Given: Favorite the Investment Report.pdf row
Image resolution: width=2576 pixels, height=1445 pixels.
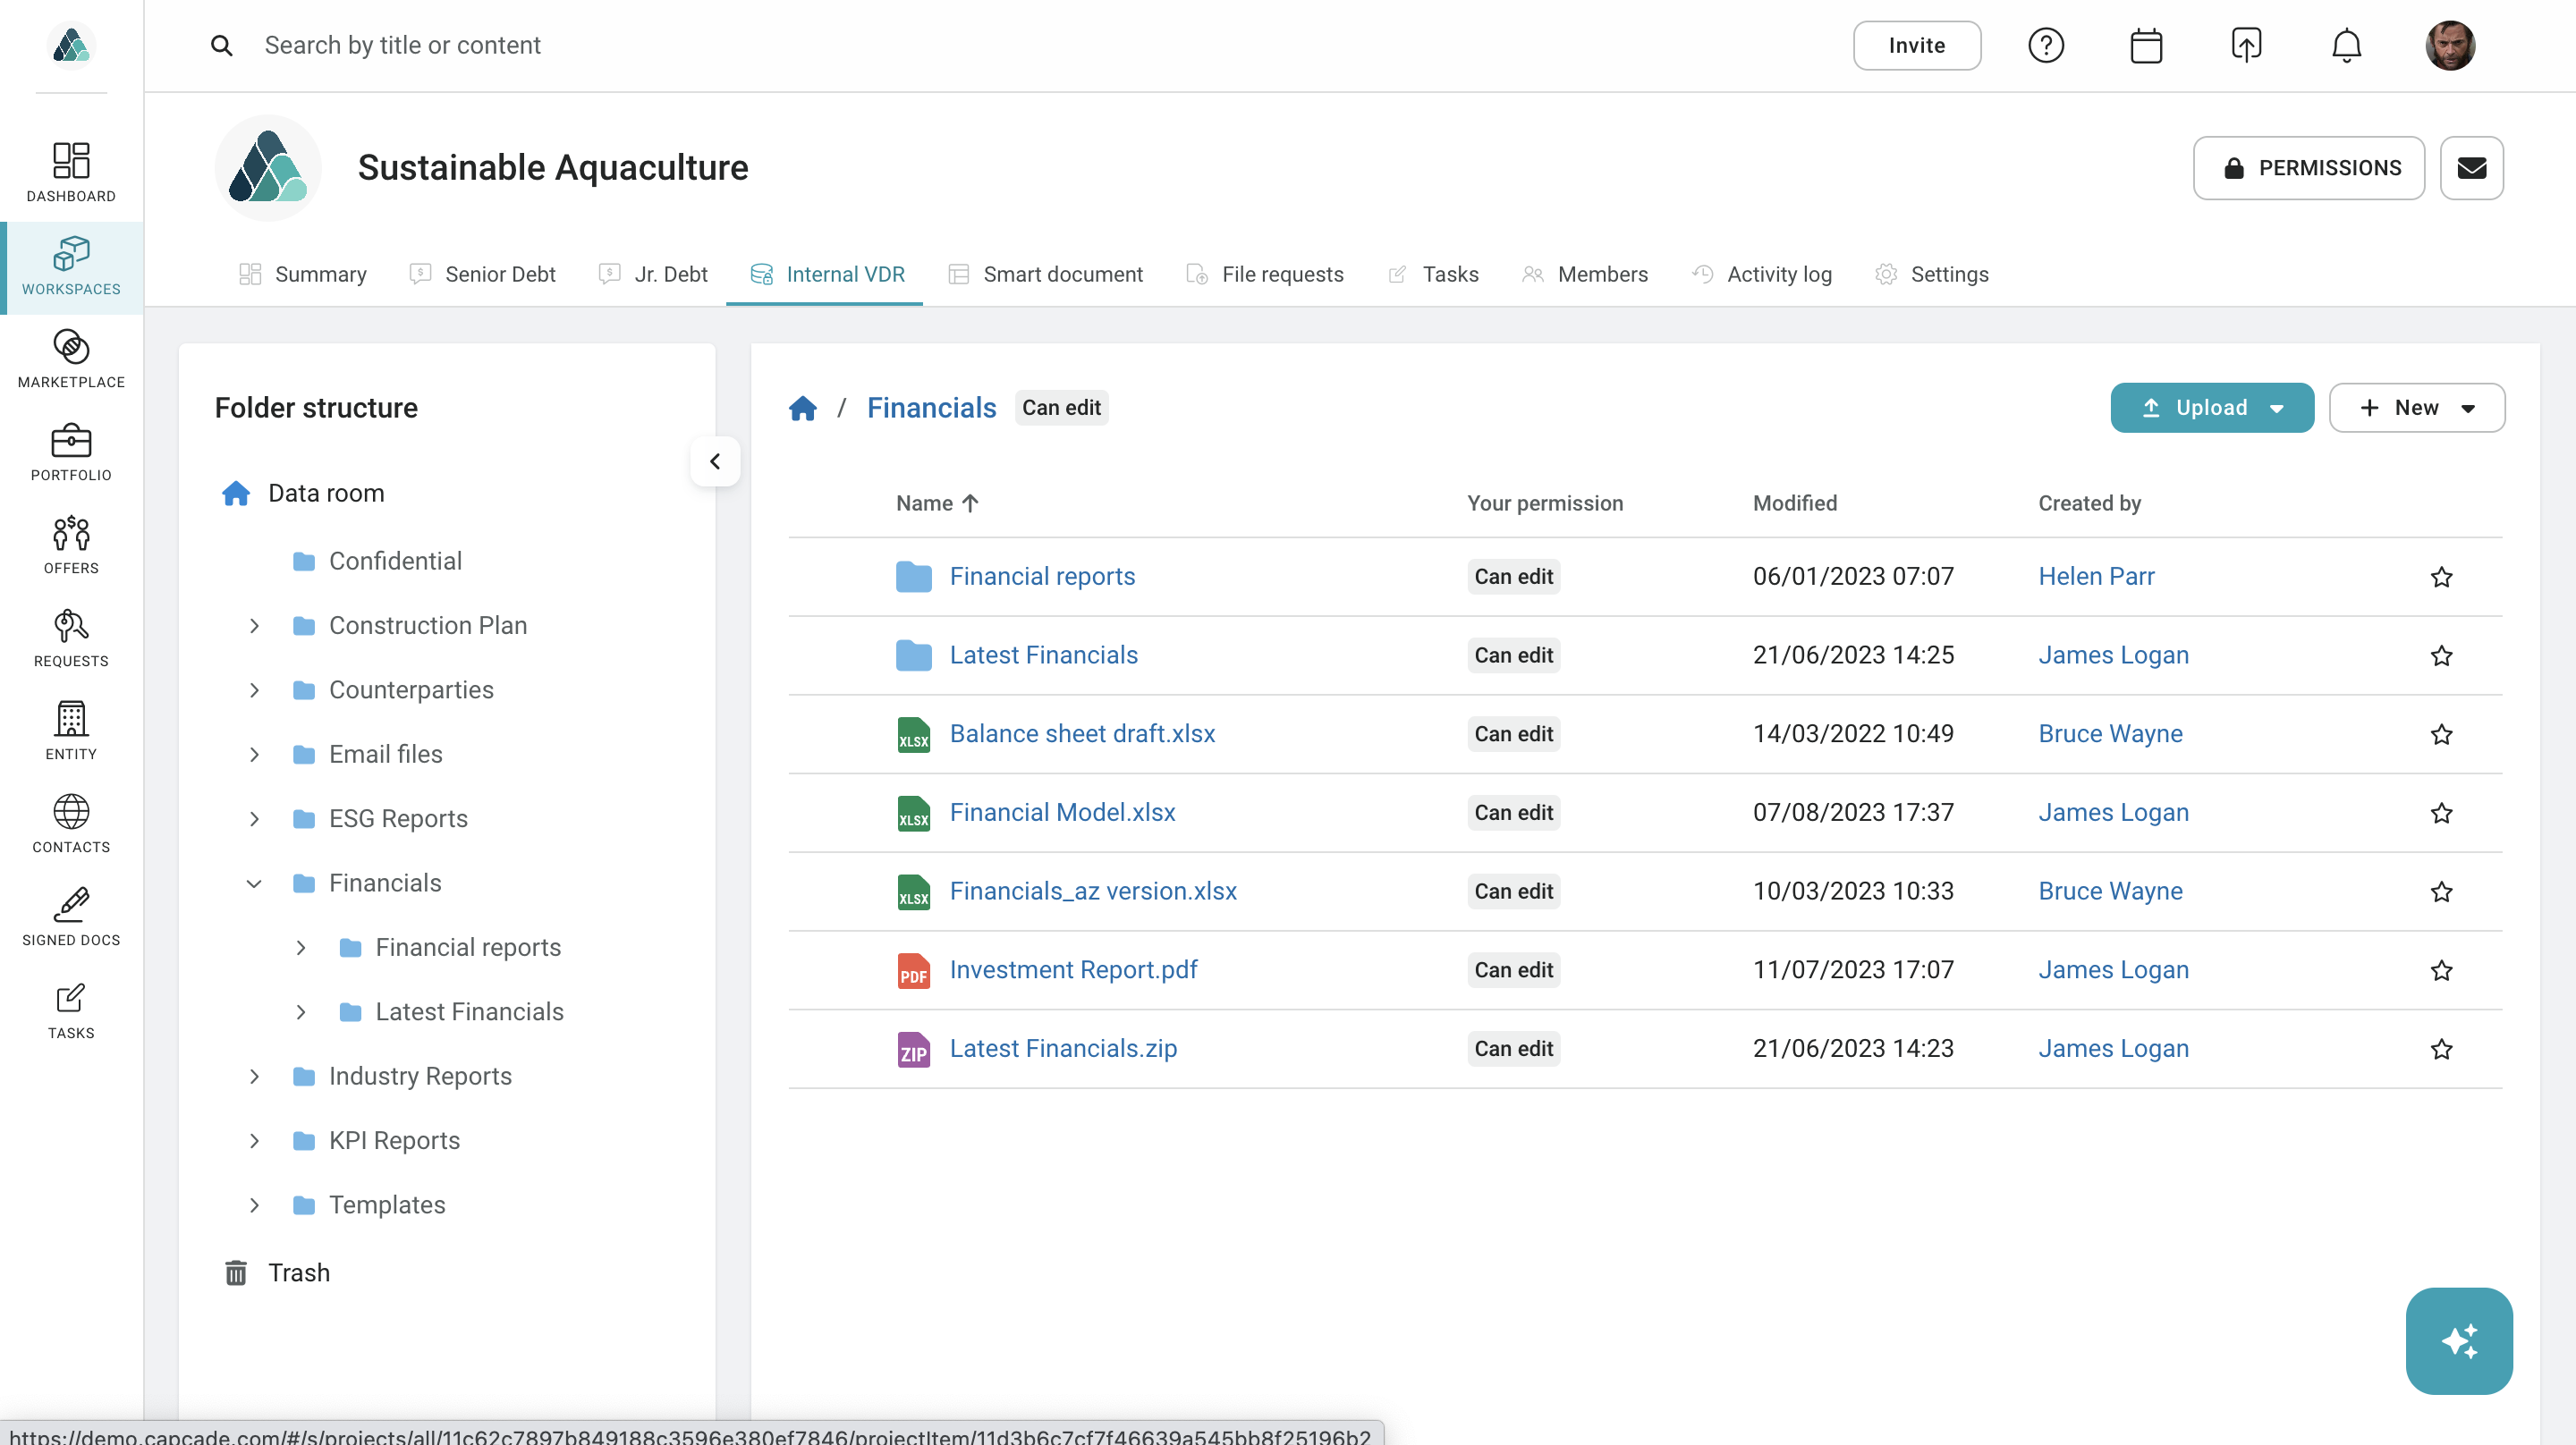Looking at the screenshot, I should [x=2442, y=970].
